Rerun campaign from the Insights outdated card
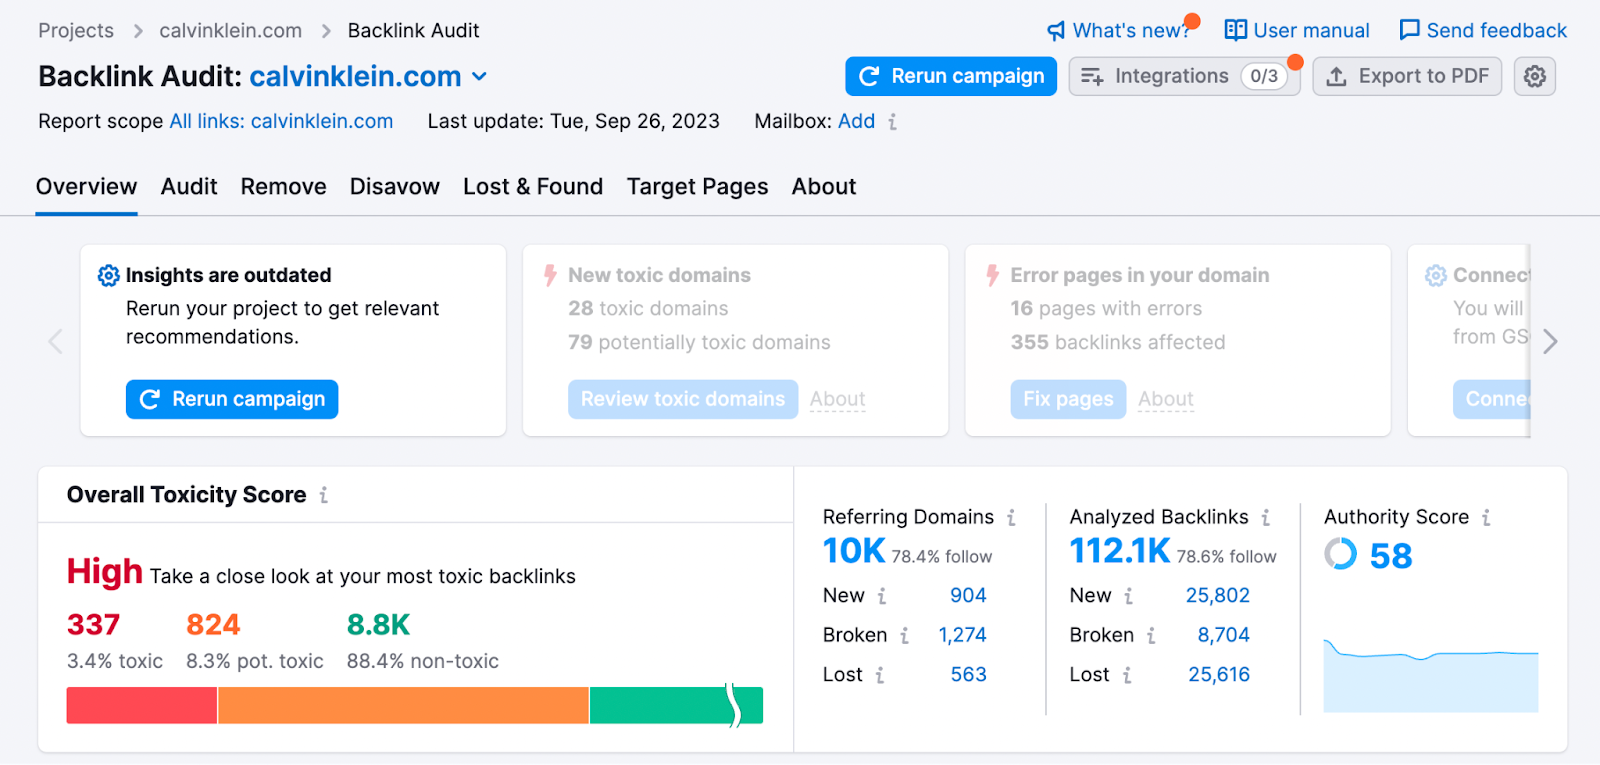The image size is (1600, 765). [x=232, y=399]
